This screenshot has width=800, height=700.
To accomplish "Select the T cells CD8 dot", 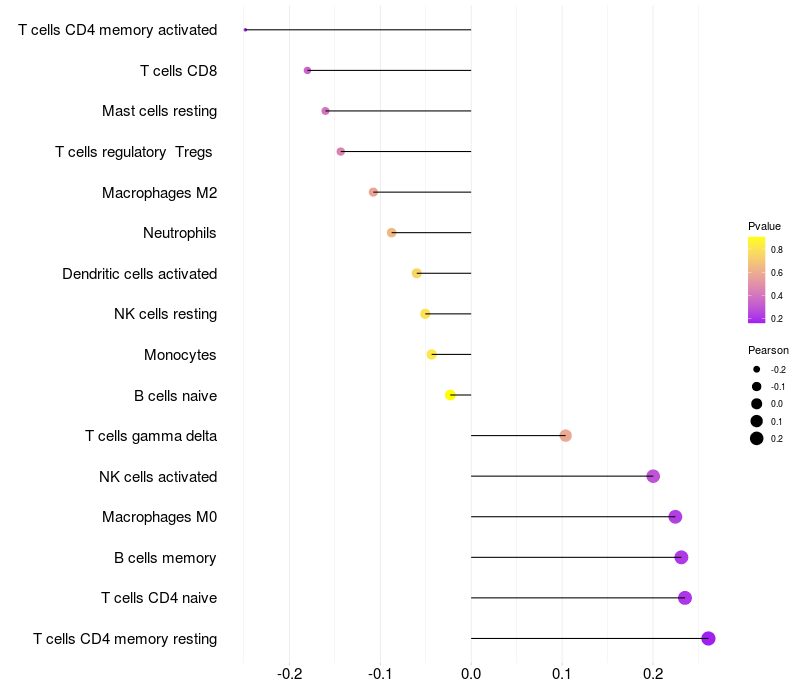I will [x=307, y=70].
